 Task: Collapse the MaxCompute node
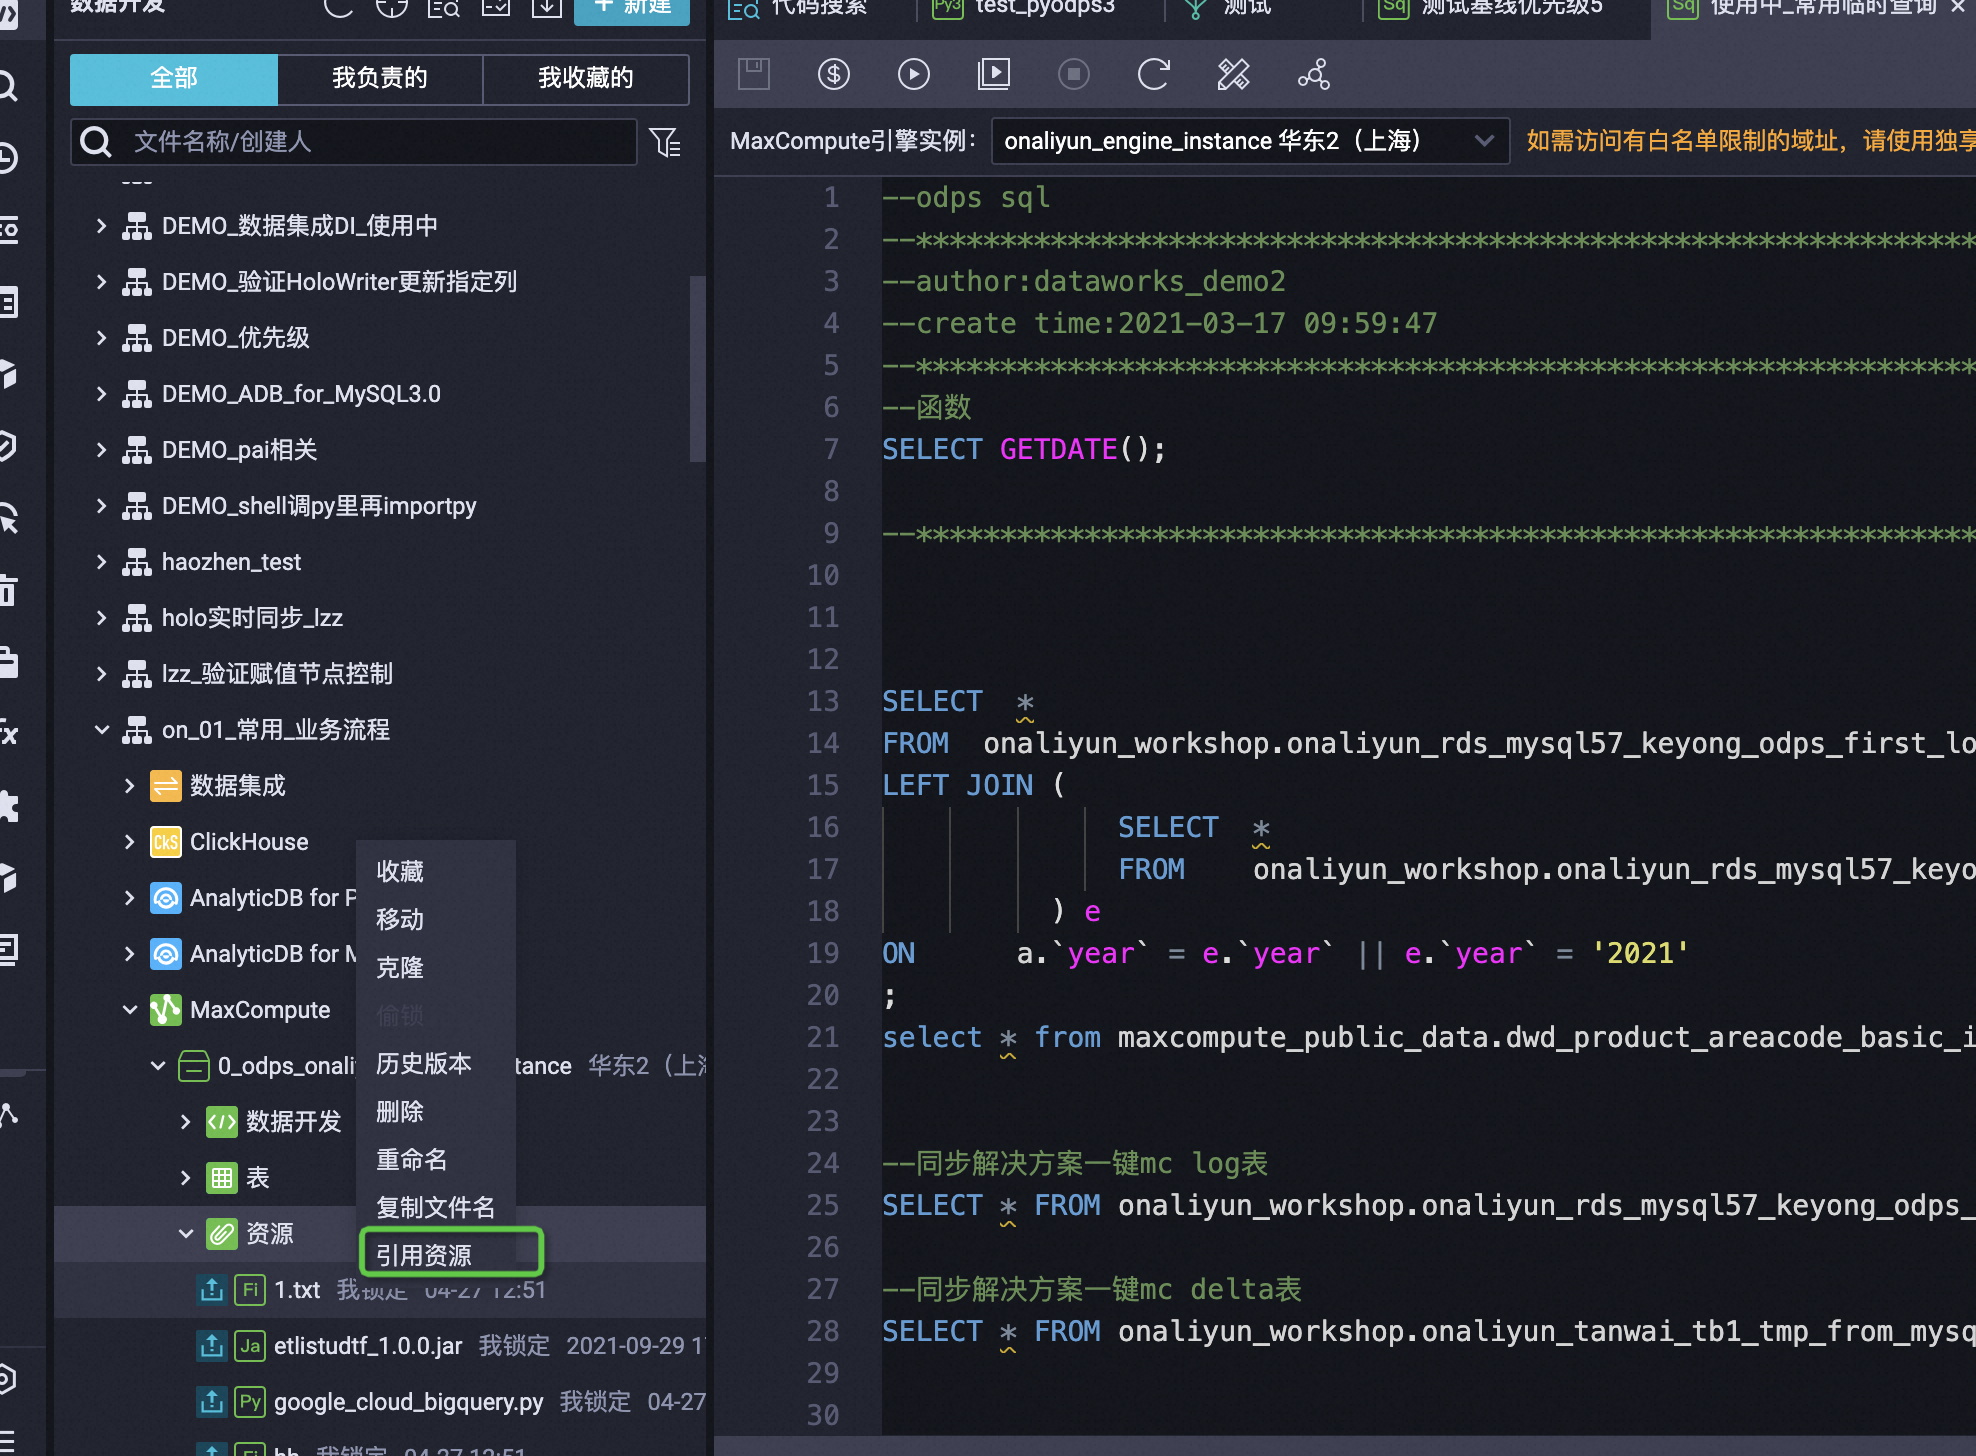click(129, 1010)
